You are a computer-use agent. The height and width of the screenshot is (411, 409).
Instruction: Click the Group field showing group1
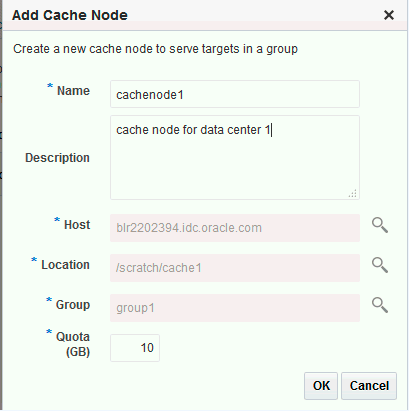coord(235,308)
